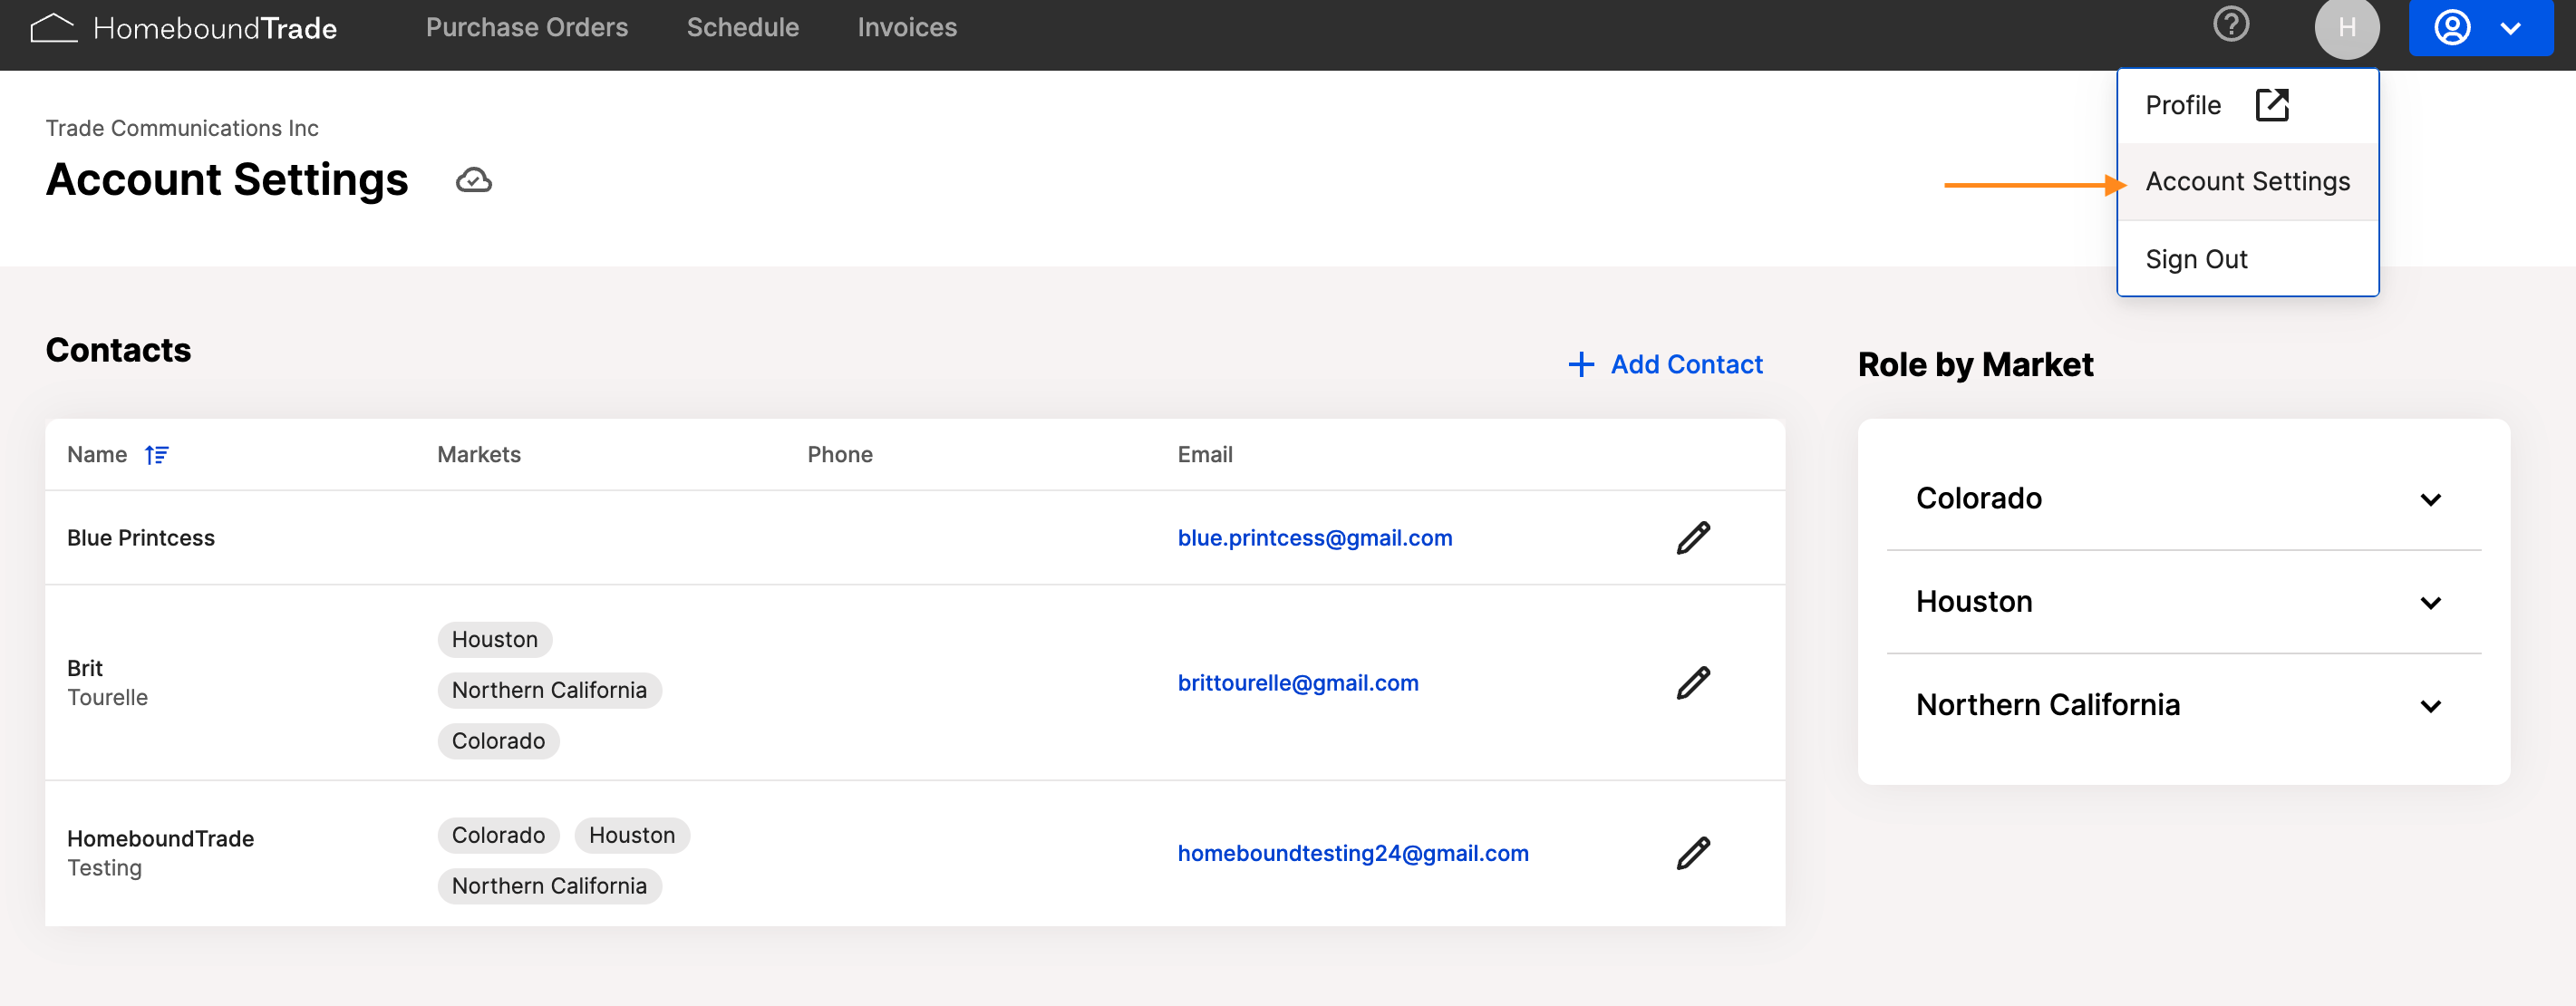Image resolution: width=2576 pixels, height=1006 pixels.
Task: Expand the Houston market role section
Action: pos(2183,602)
